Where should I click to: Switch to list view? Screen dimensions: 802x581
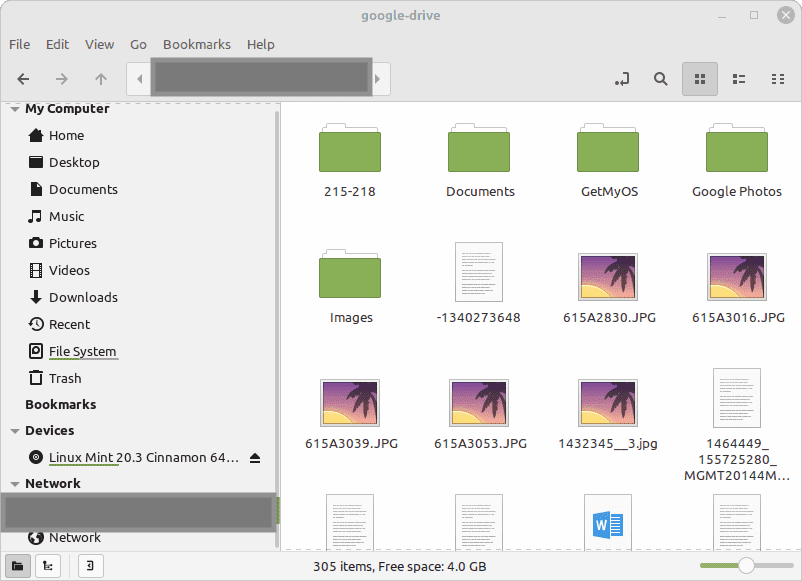[739, 79]
